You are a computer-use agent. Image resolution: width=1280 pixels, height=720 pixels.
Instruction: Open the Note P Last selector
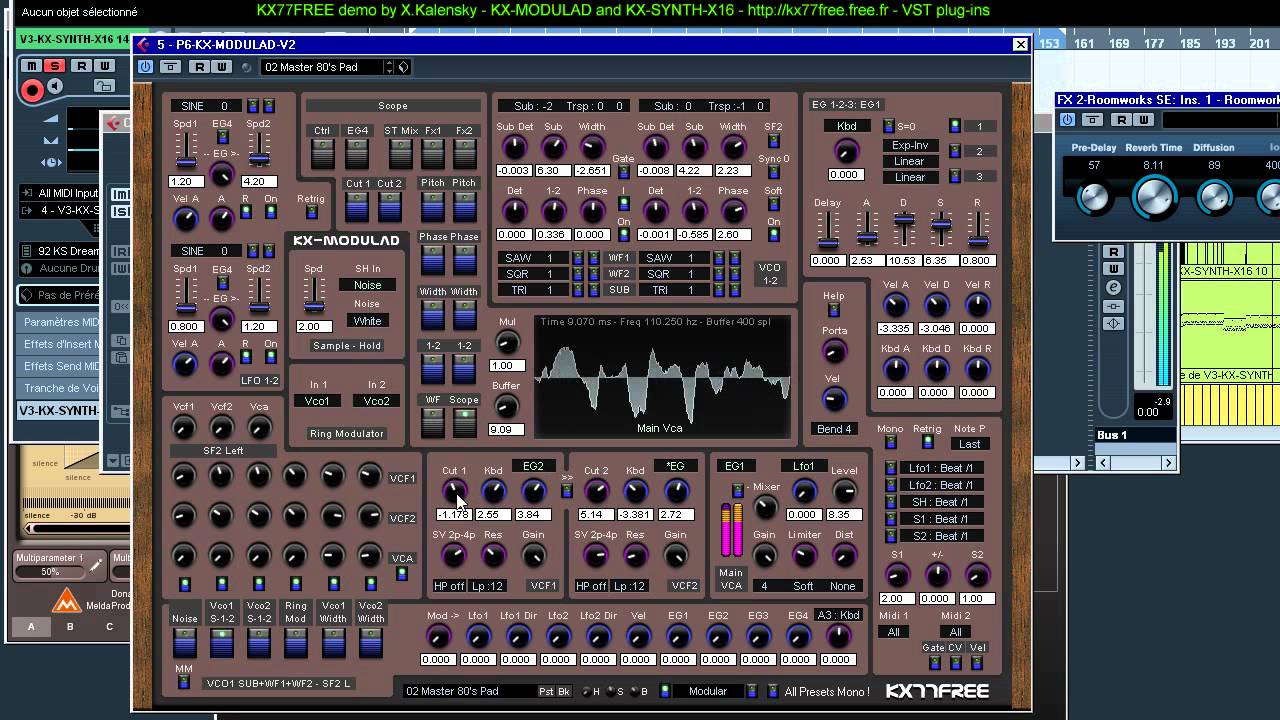pos(969,444)
